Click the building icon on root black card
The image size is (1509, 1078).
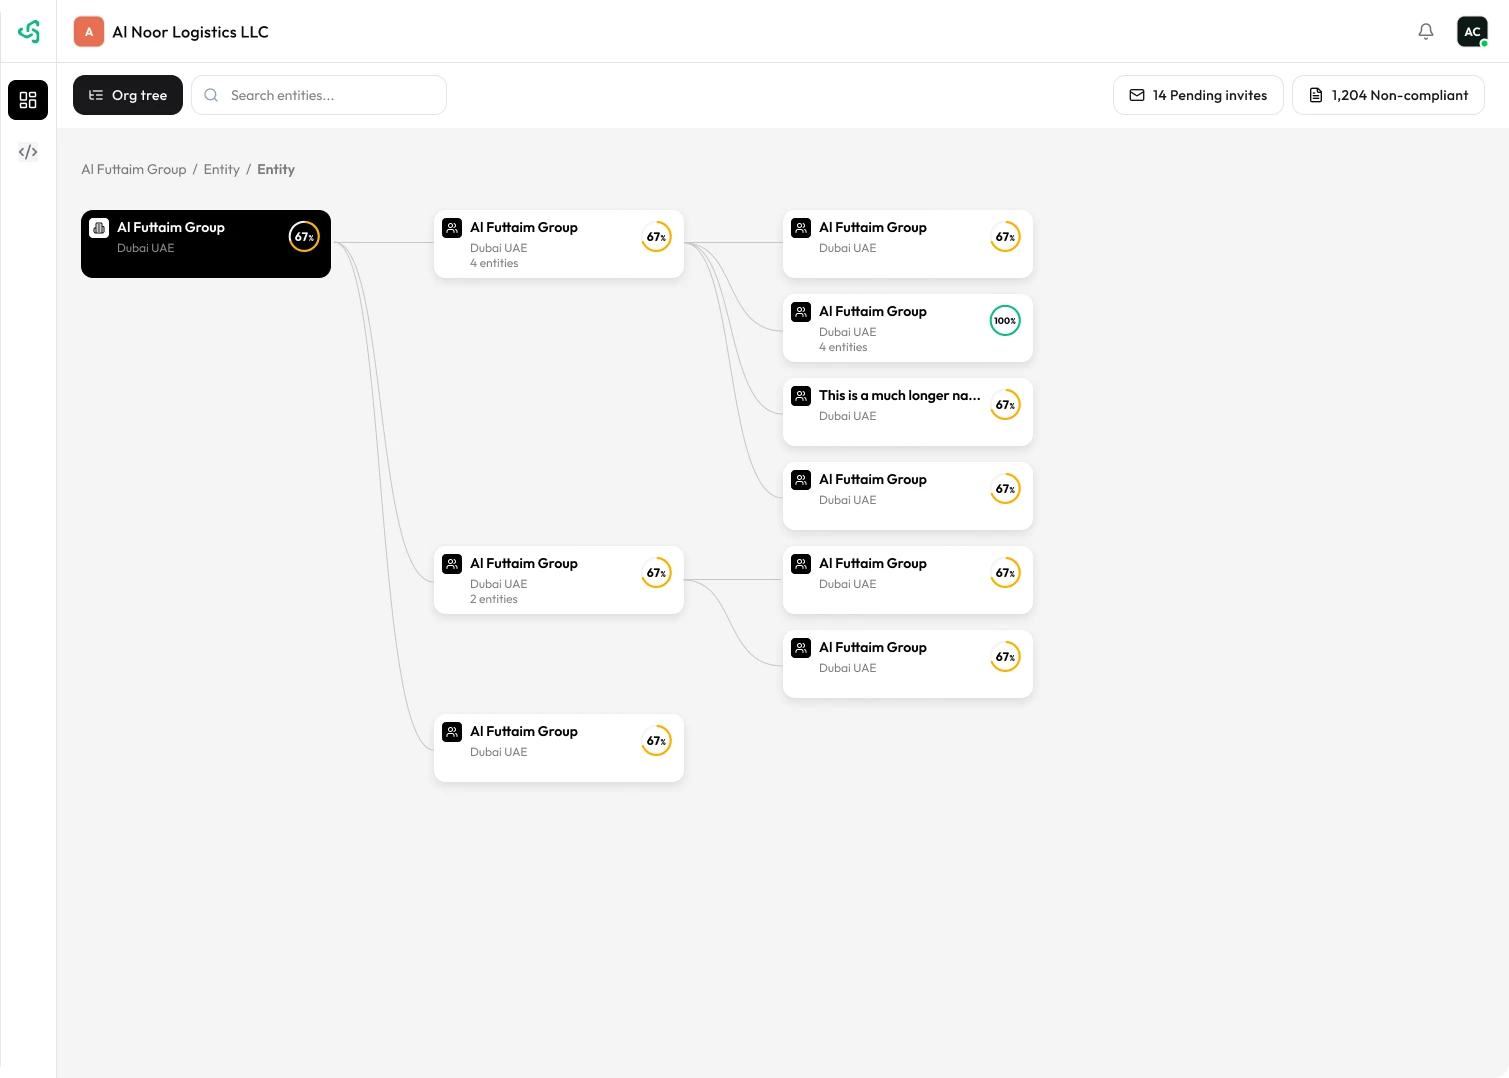[99, 228]
